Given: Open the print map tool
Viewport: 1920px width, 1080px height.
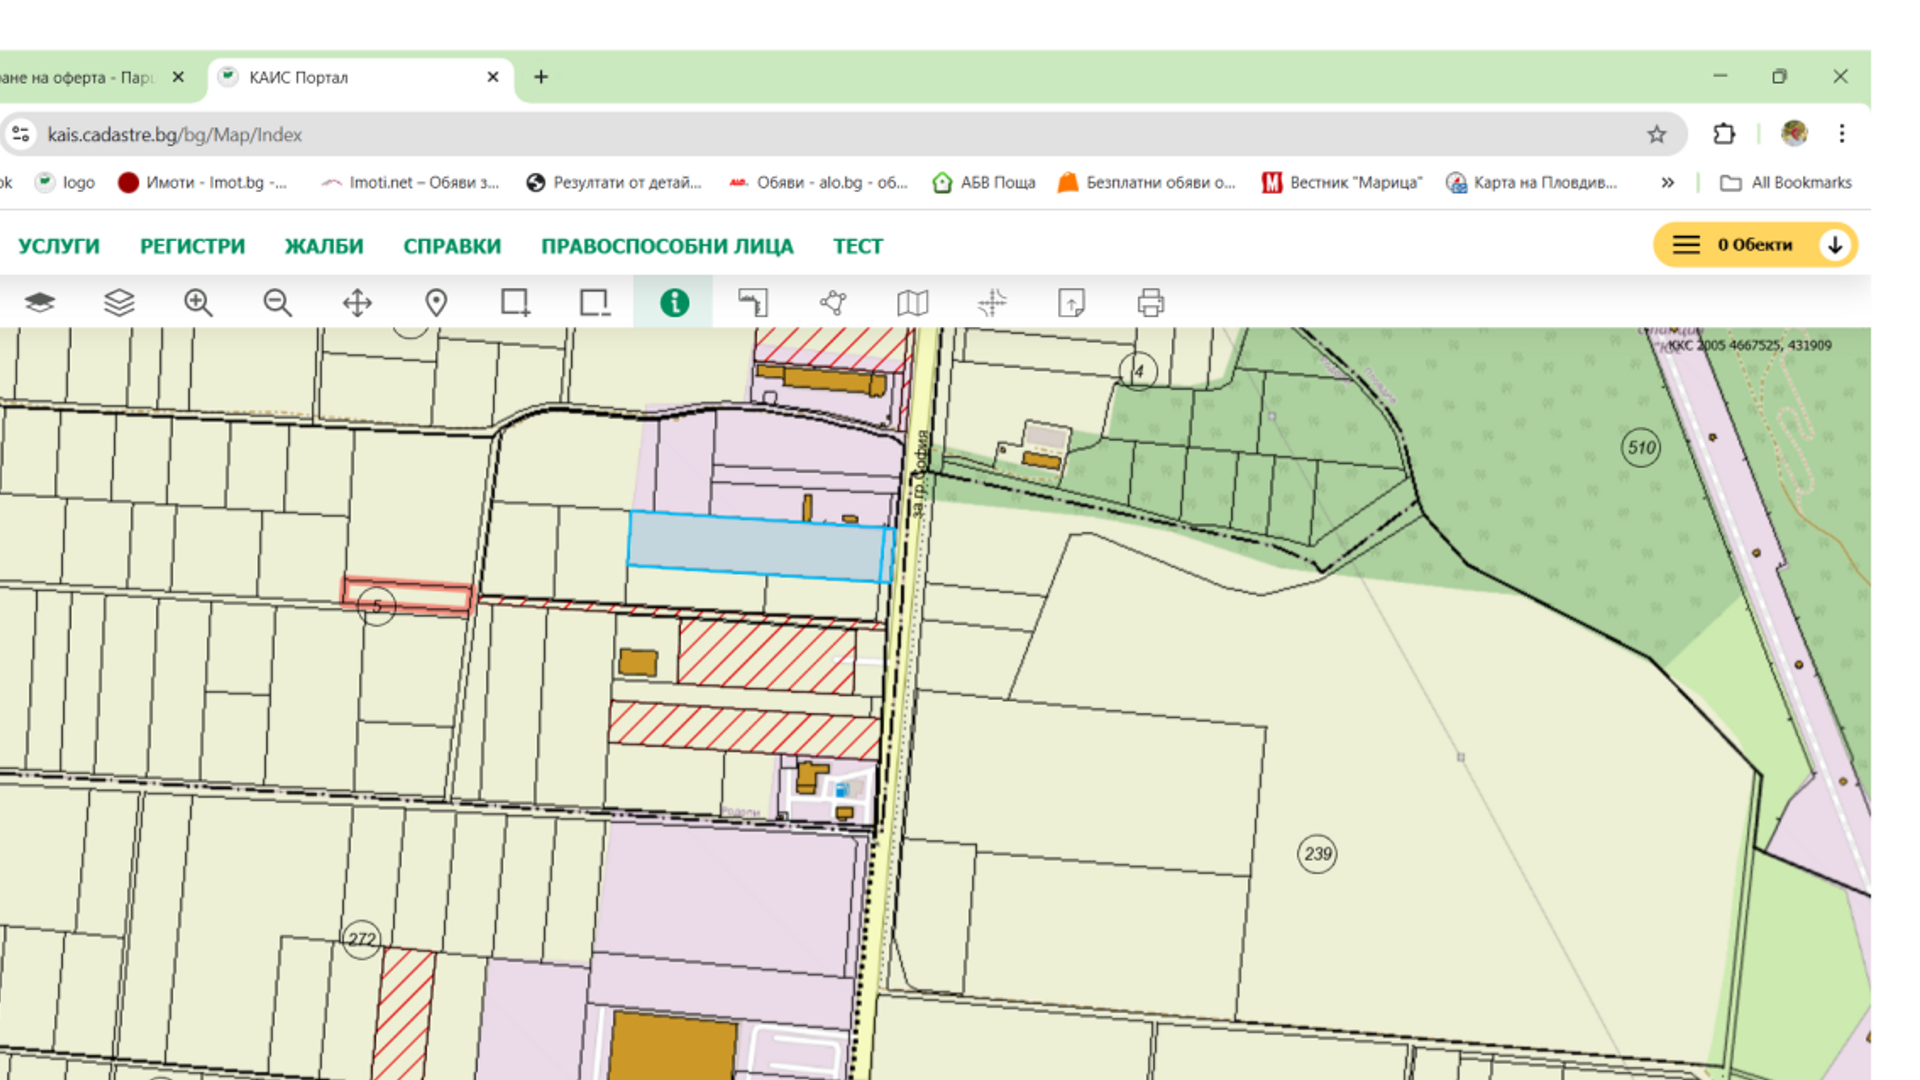Looking at the screenshot, I should coord(1150,302).
